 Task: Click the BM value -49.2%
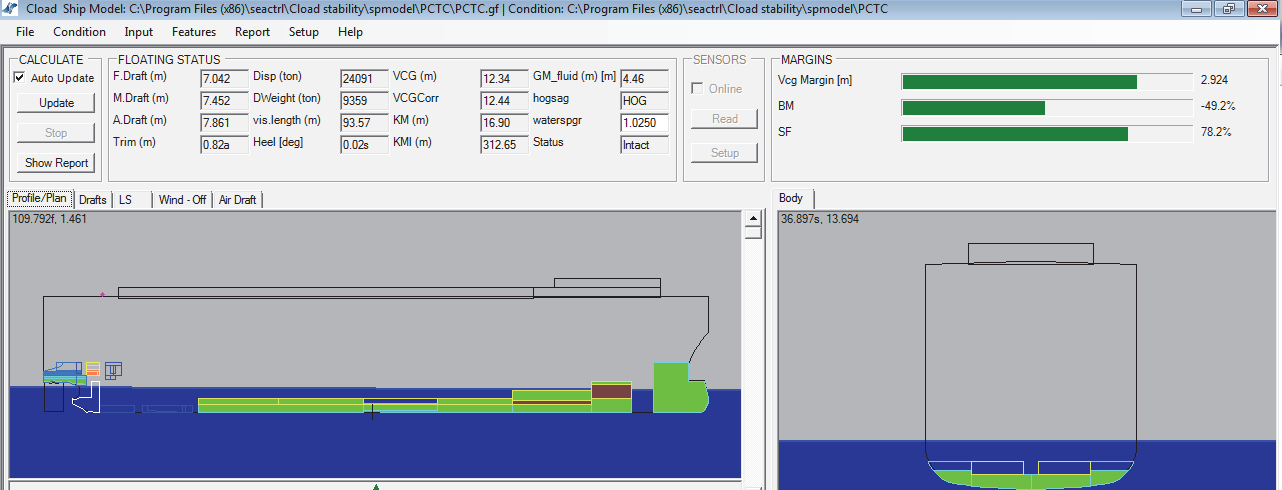pyautogui.click(x=1217, y=106)
